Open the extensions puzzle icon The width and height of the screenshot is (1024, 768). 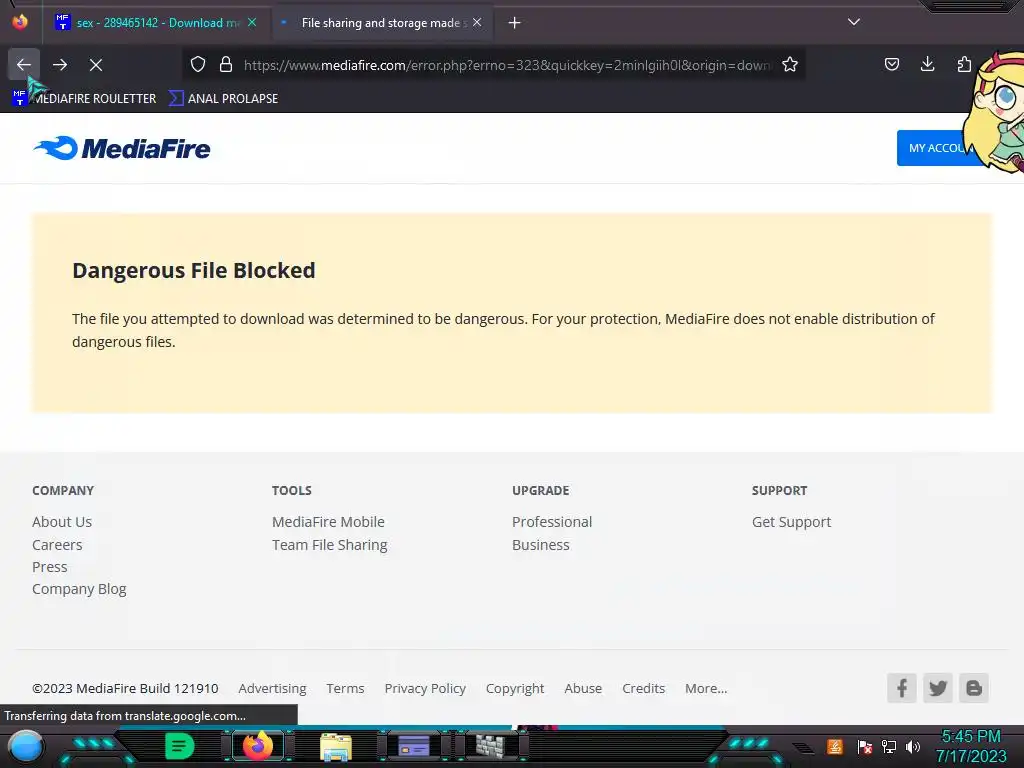(x=963, y=65)
